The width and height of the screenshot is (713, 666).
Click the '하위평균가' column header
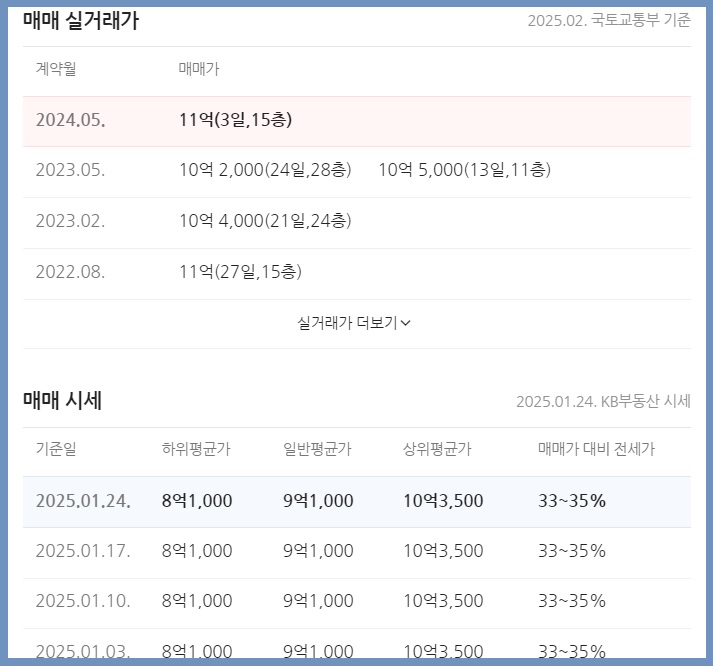tap(196, 449)
